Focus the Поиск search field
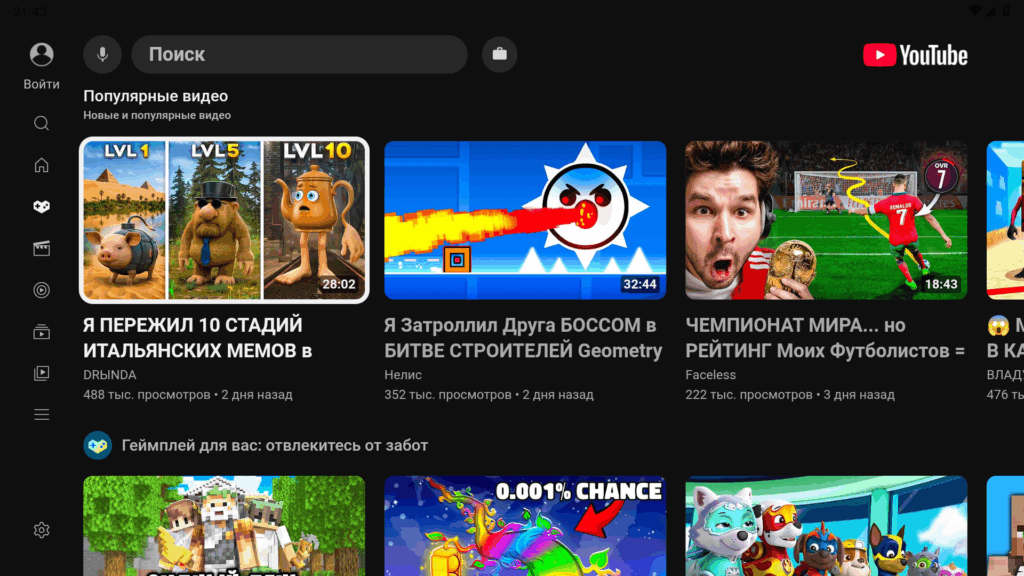Image resolution: width=1024 pixels, height=576 pixels. point(300,54)
